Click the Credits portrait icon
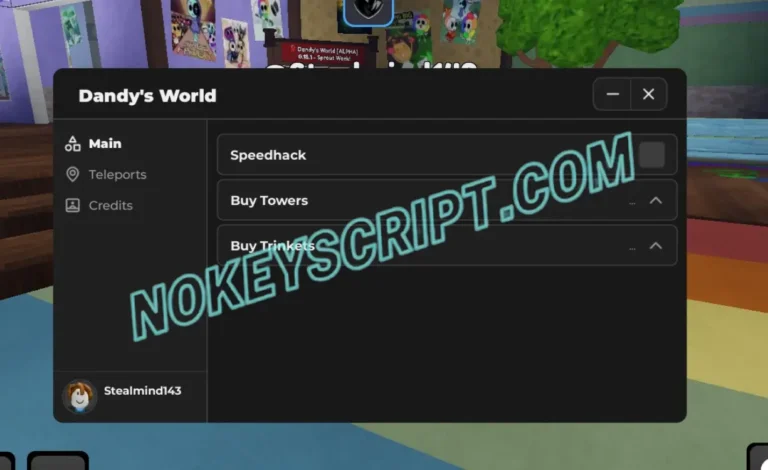 72,205
